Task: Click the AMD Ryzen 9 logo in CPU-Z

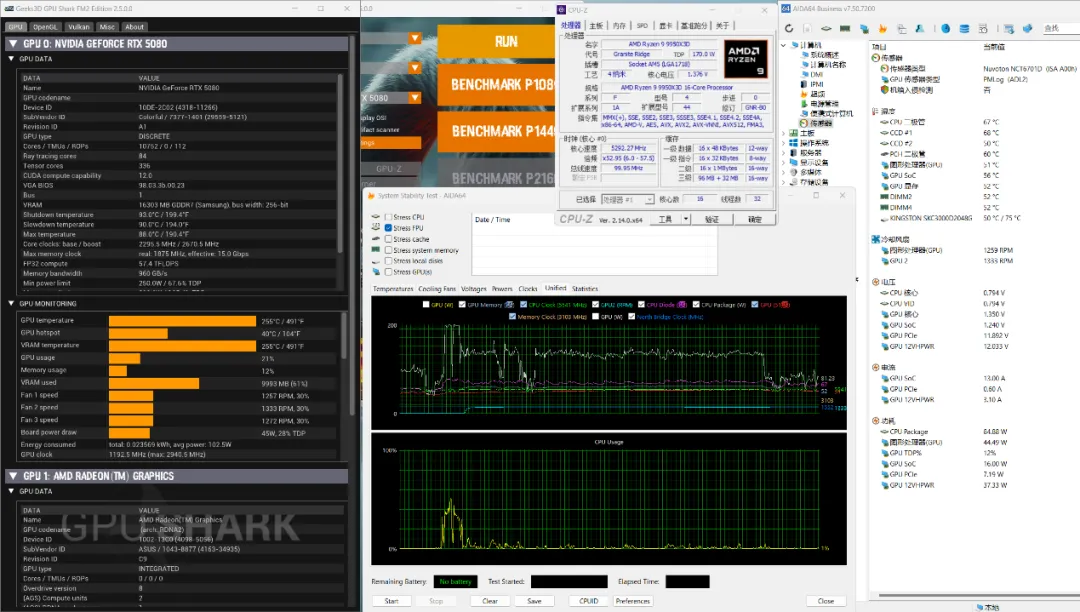Action: (x=745, y=59)
